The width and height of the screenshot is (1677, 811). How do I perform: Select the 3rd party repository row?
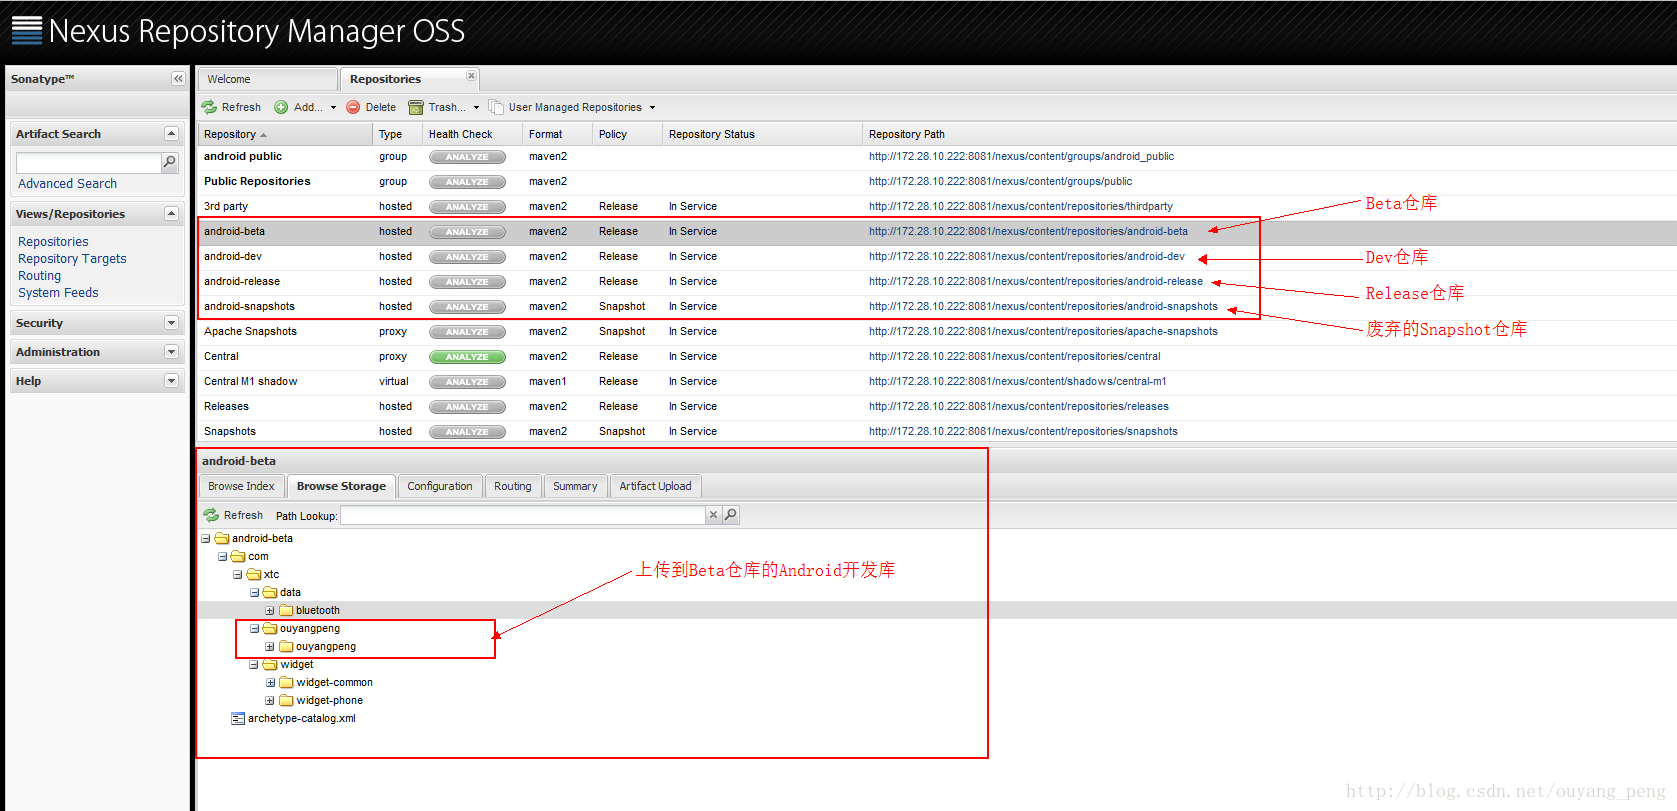tap(937, 207)
